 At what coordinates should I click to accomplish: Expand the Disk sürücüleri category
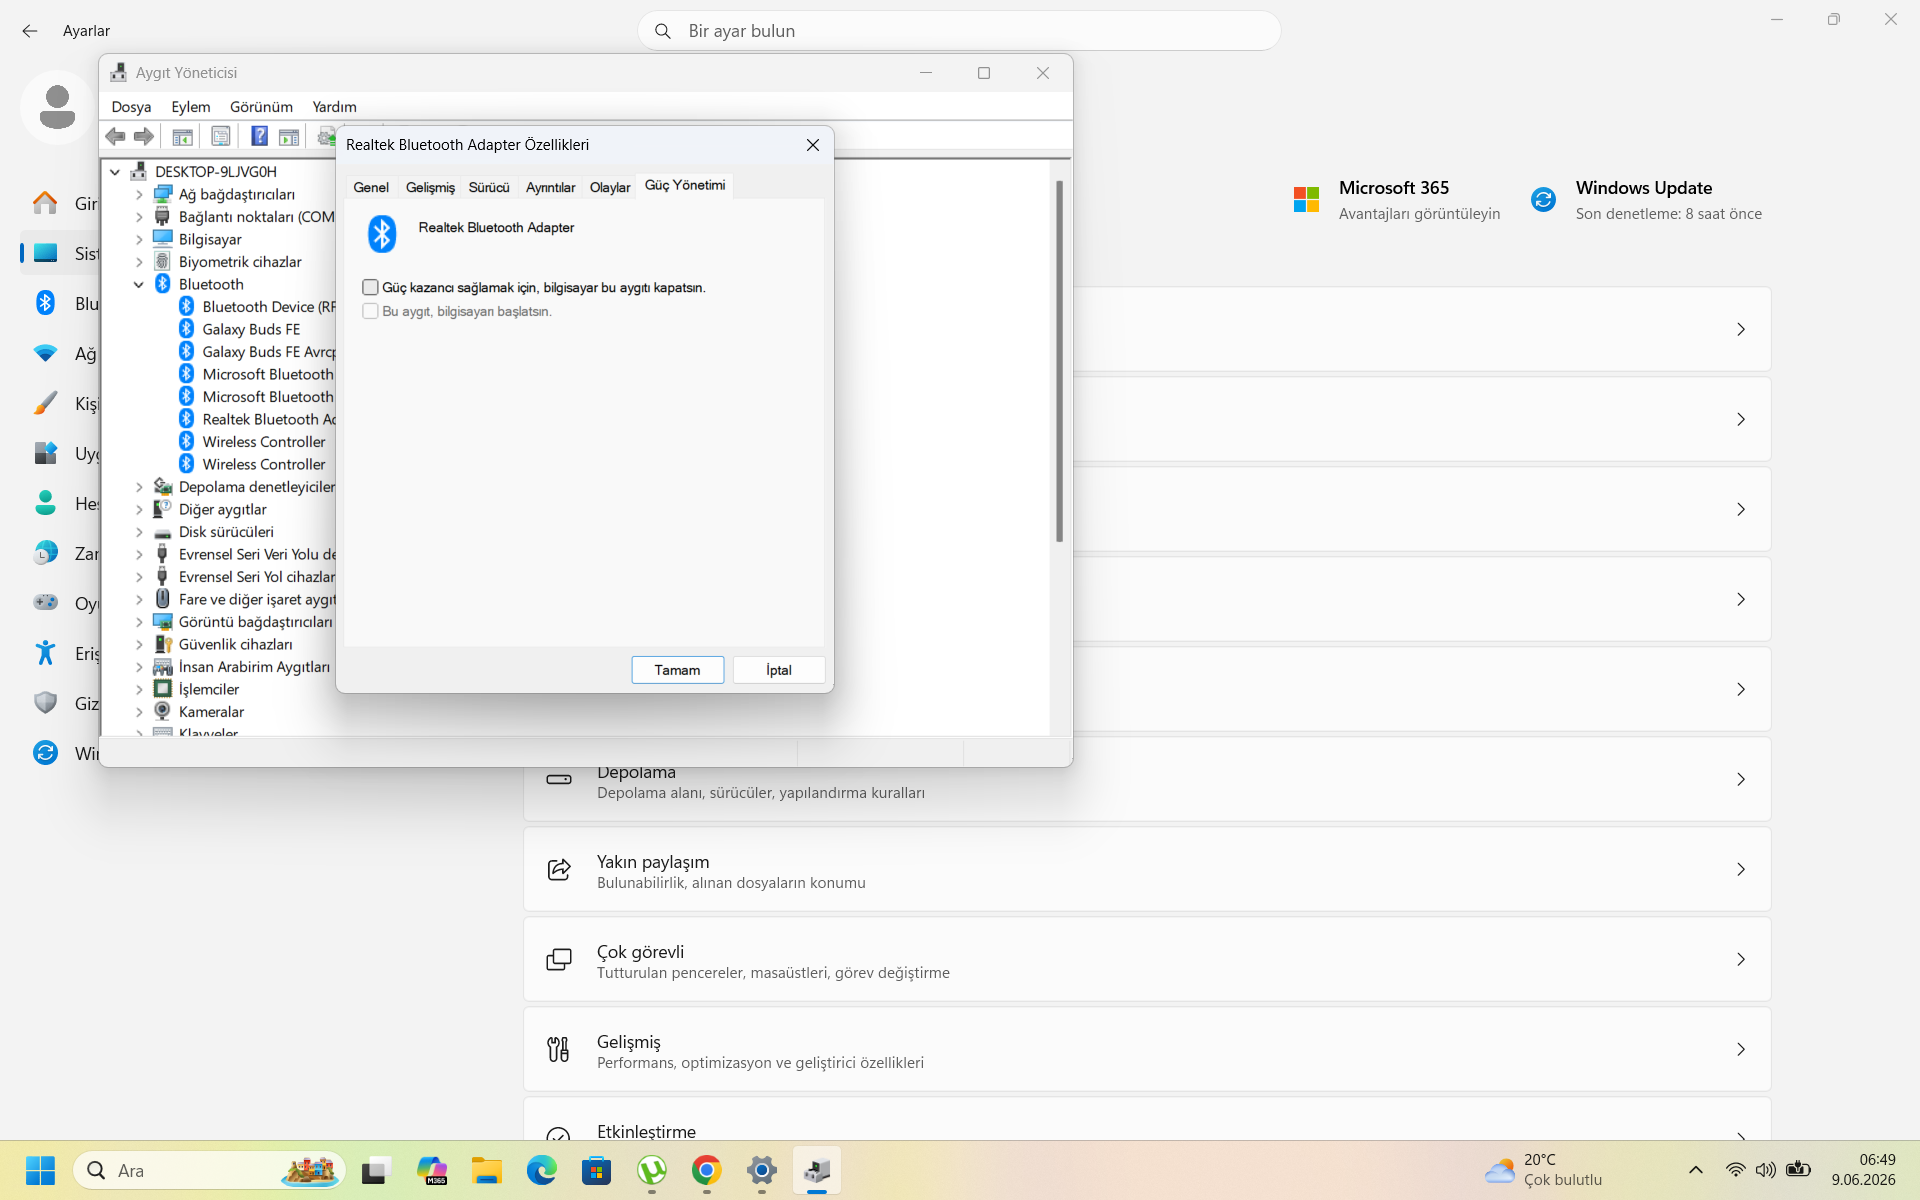click(139, 532)
